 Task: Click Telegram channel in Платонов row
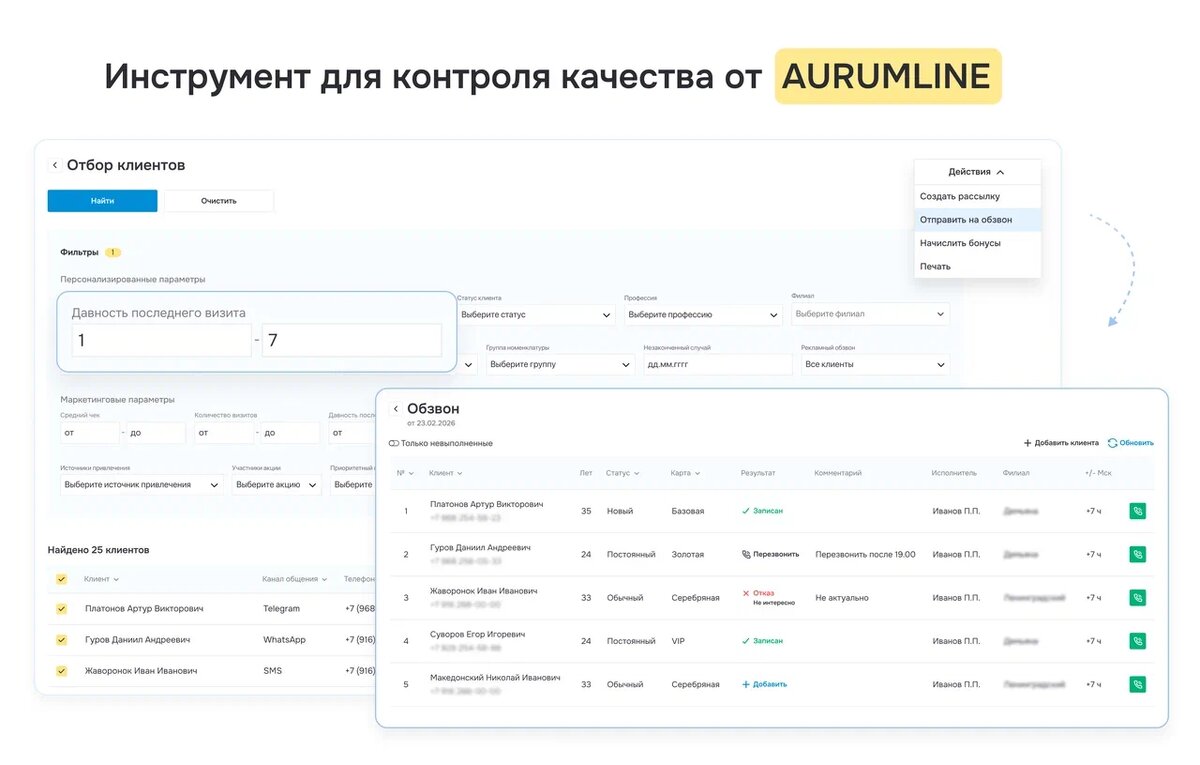point(282,609)
